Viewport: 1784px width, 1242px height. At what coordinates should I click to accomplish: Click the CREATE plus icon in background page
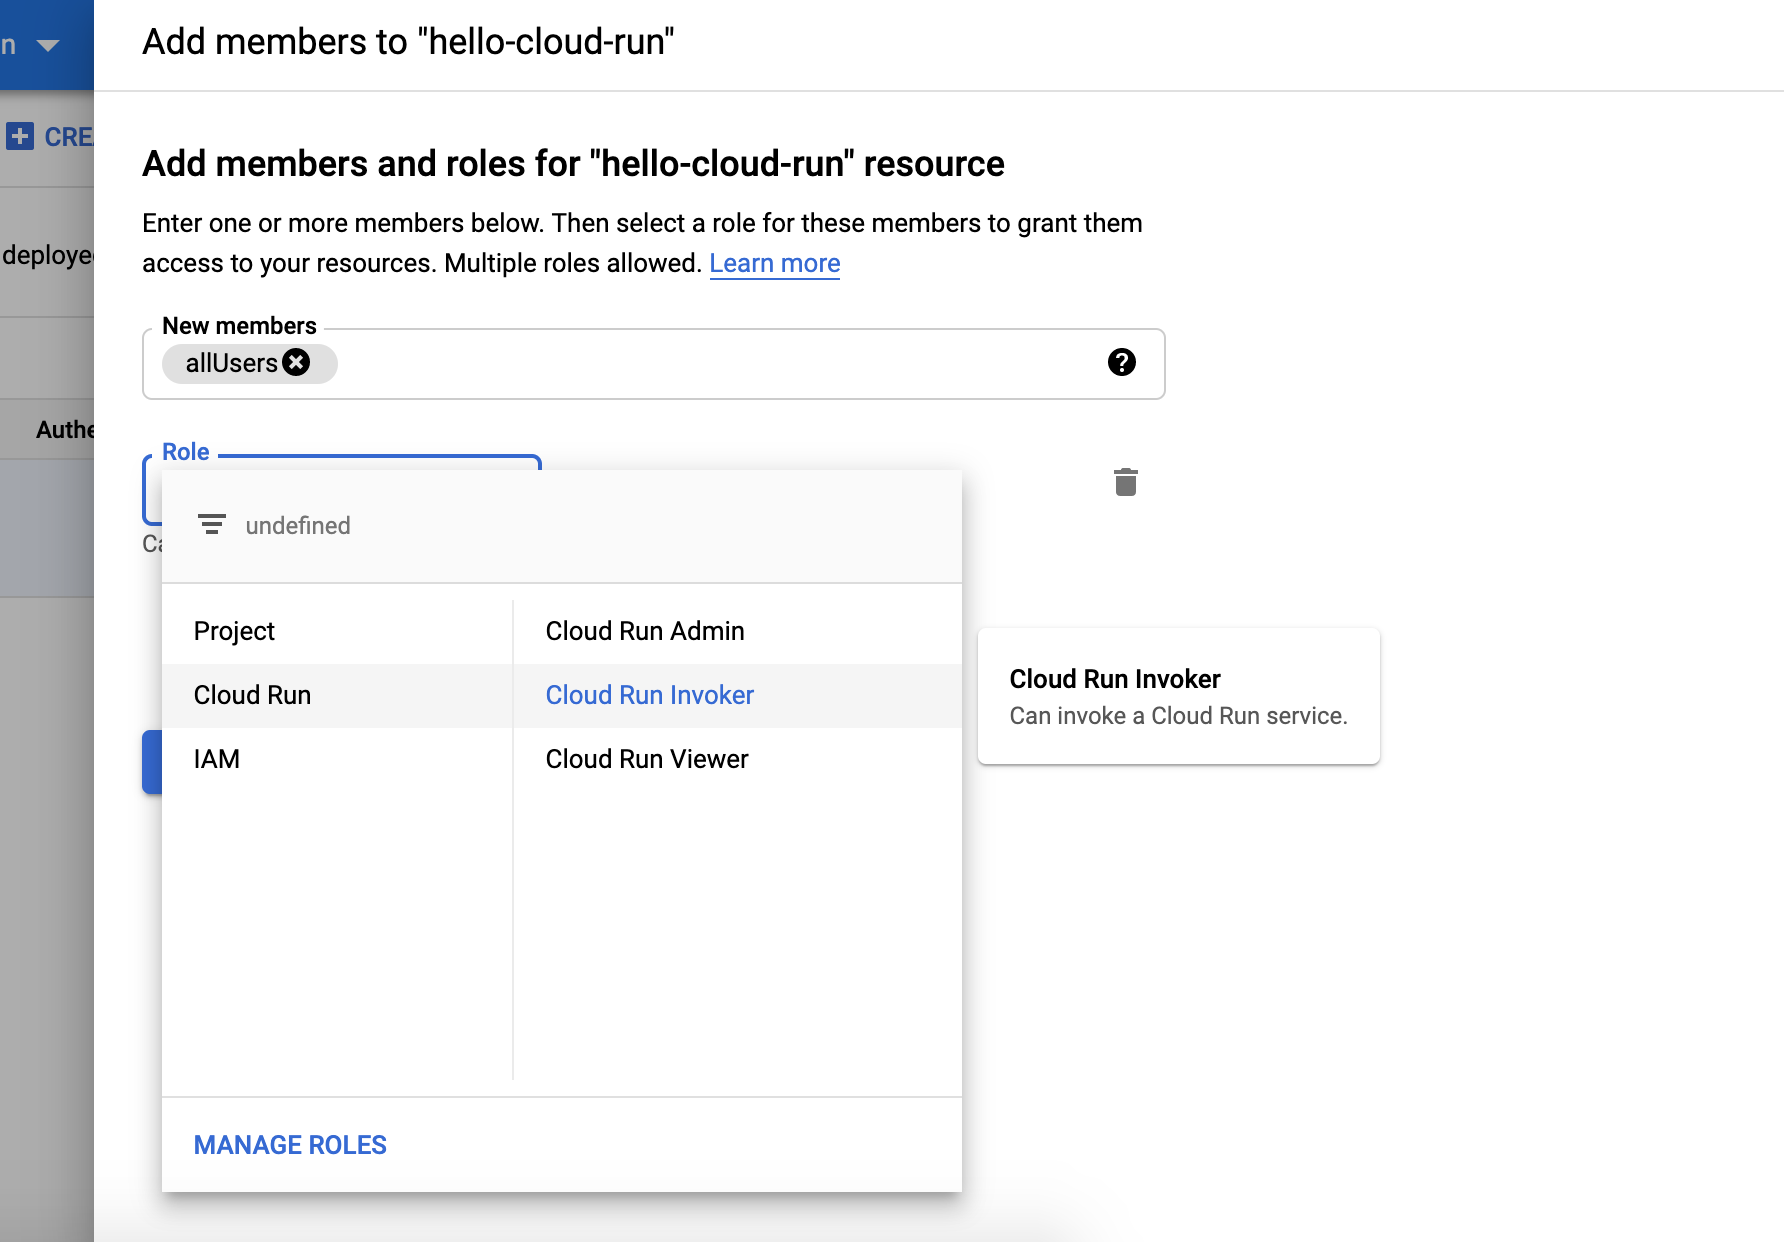(20, 136)
